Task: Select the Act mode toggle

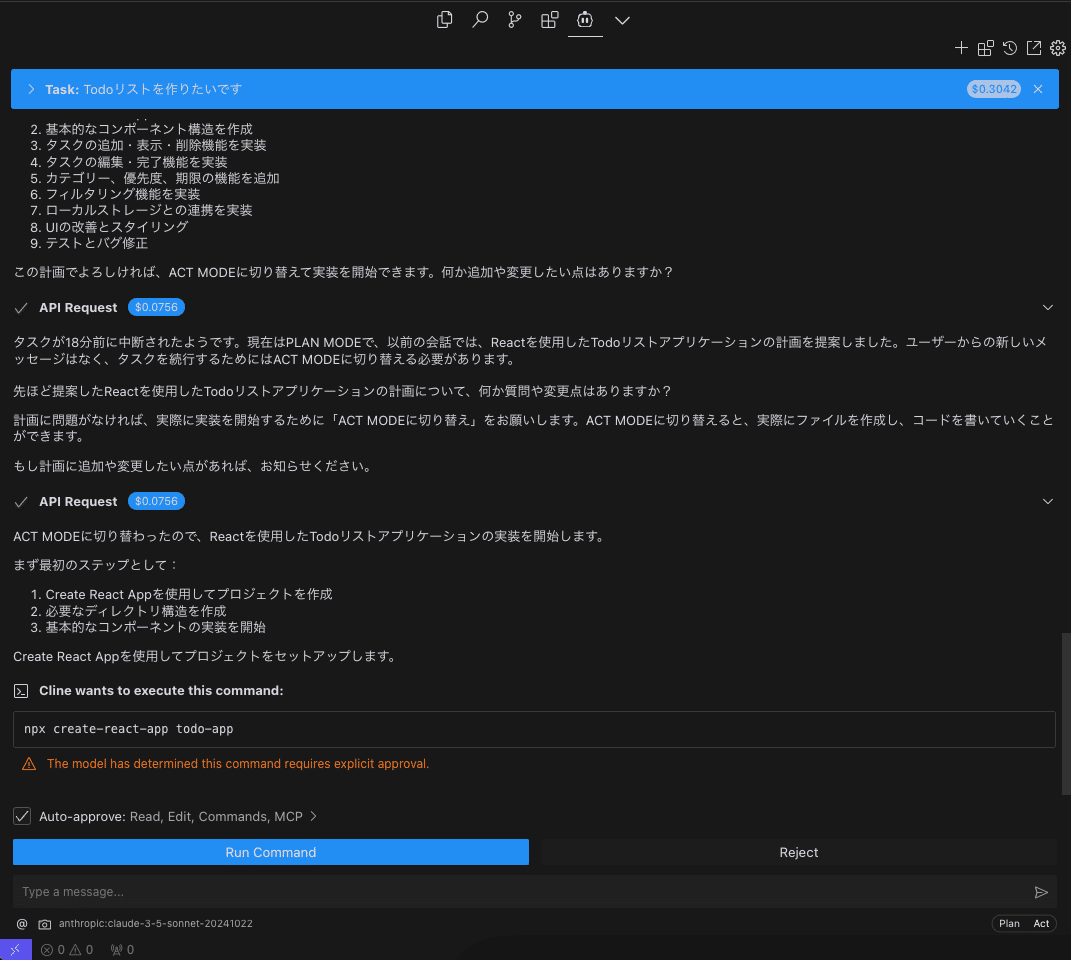Action: coord(1040,923)
